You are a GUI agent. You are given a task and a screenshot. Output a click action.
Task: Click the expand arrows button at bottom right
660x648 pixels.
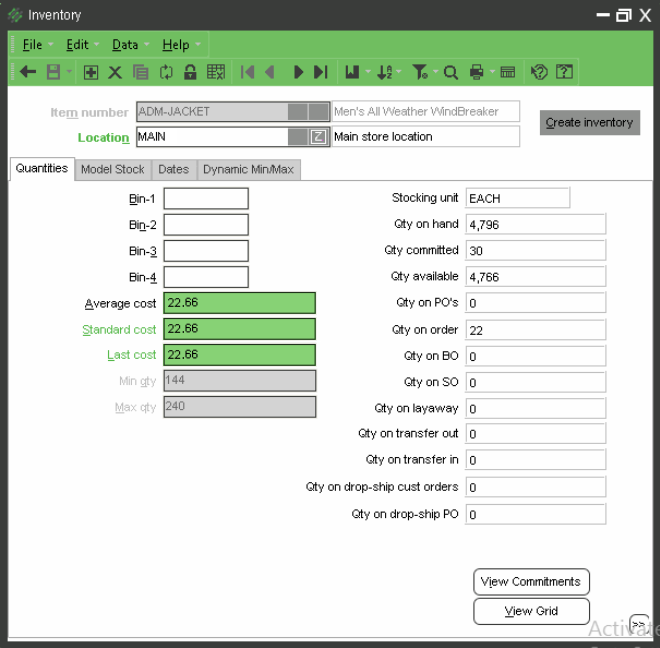[x=639, y=624]
